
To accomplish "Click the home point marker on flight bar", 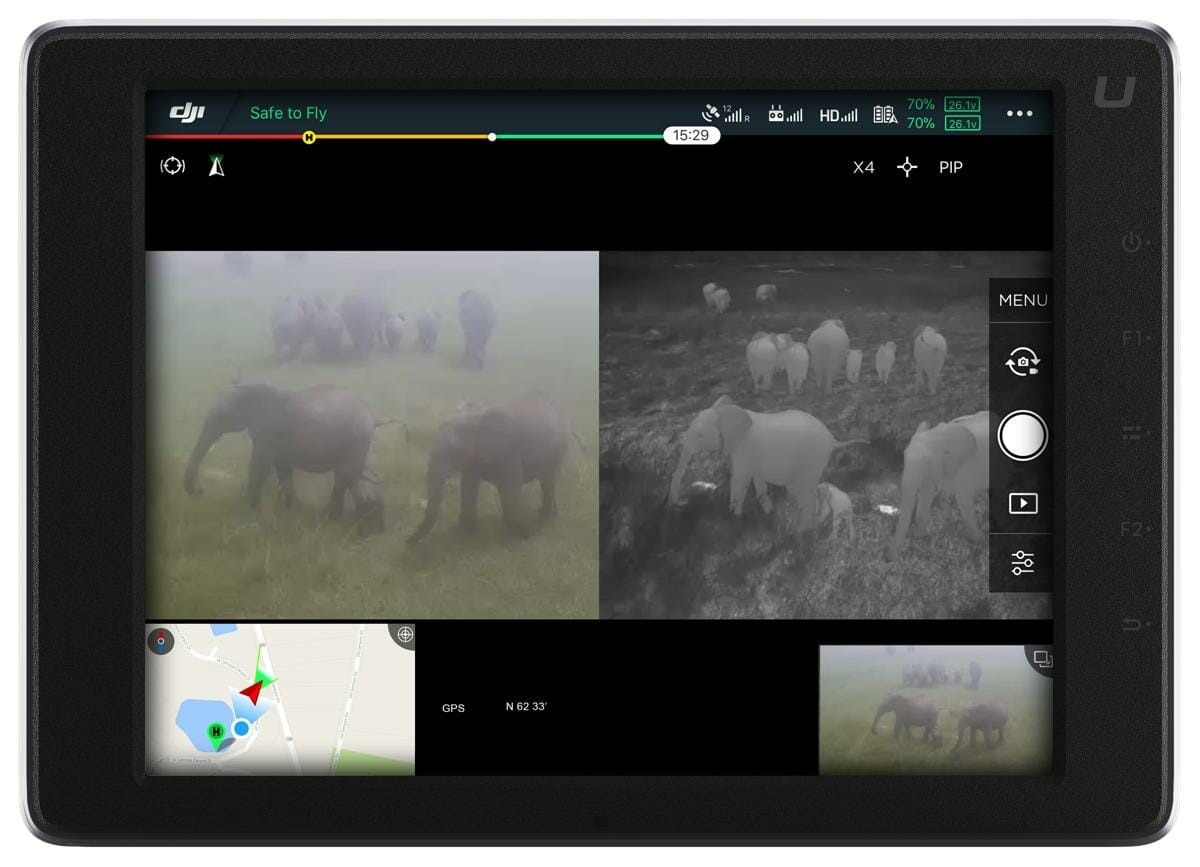I will pos(309,137).
